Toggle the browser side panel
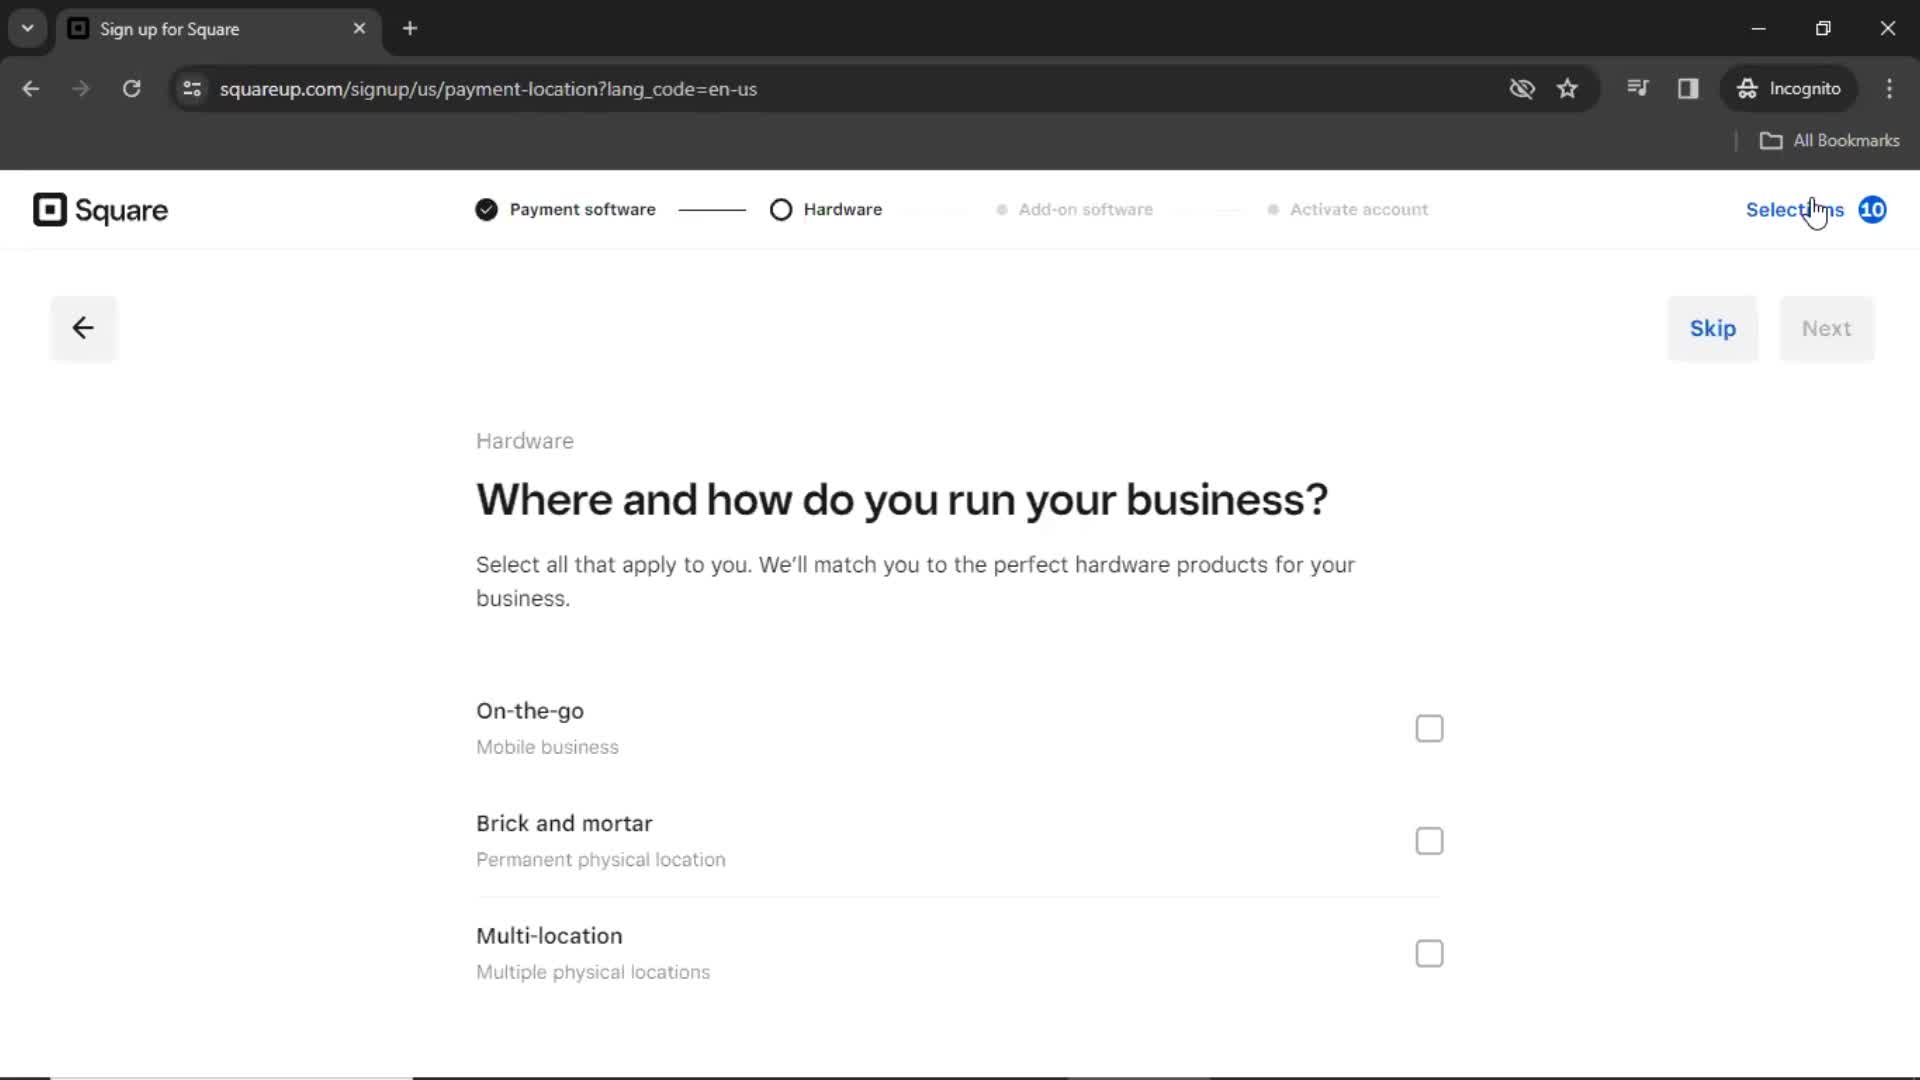This screenshot has width=1920, height=1080. [x=1688, y=89]
